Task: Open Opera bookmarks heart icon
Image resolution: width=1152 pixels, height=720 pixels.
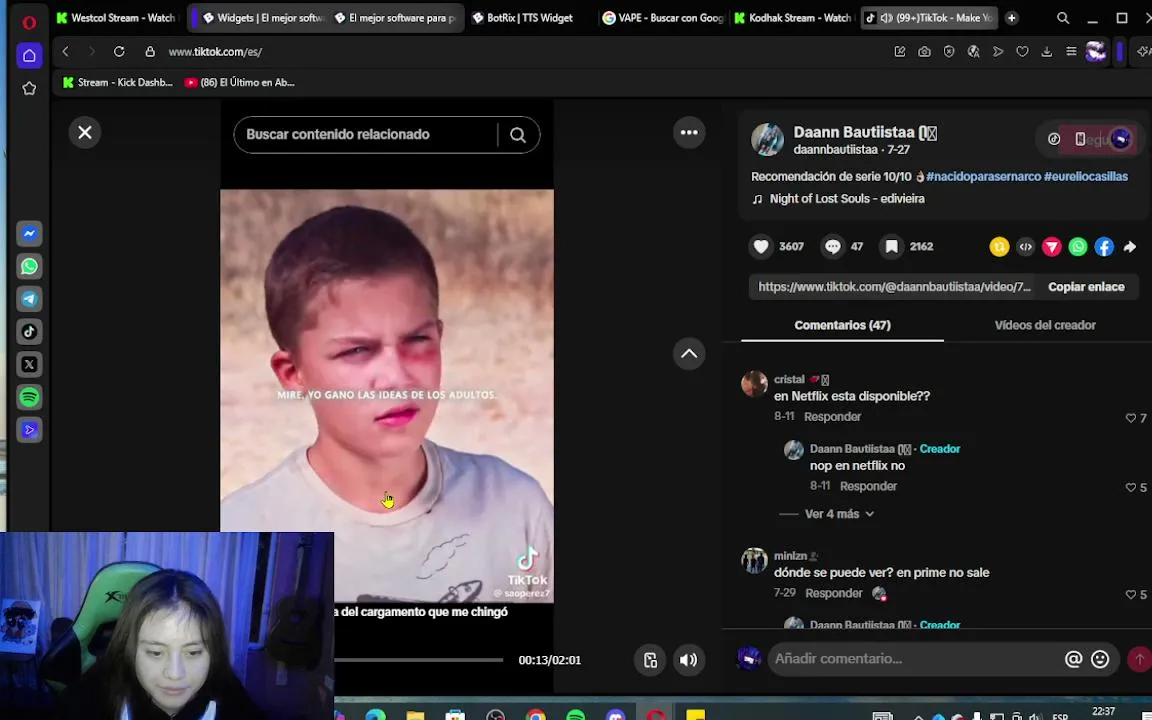Action: (1022, 51)
